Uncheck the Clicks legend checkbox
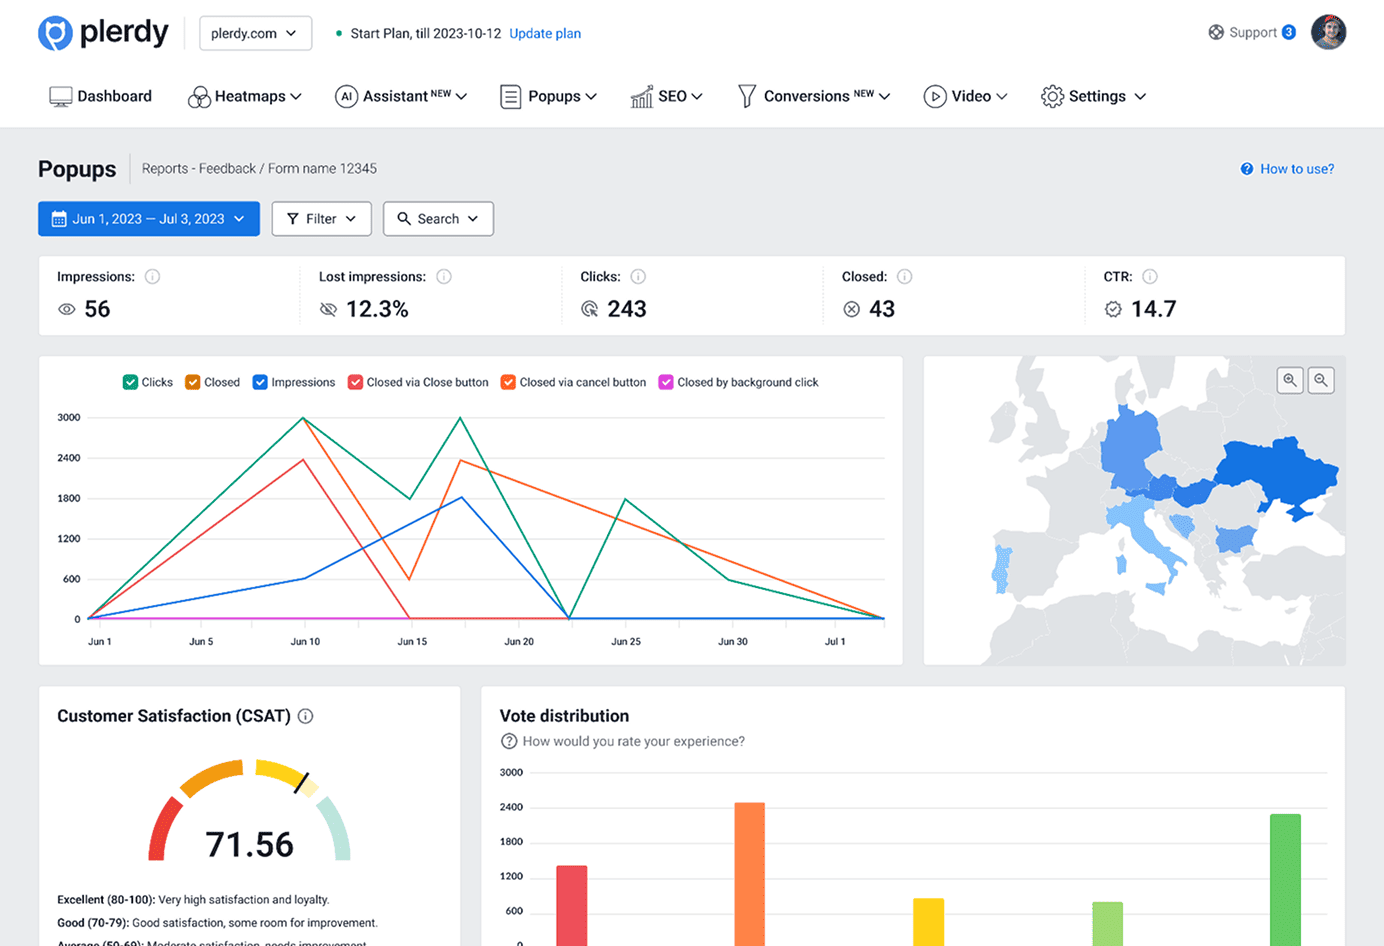This screenshot has width=1384, height=946. pos(130,382)
